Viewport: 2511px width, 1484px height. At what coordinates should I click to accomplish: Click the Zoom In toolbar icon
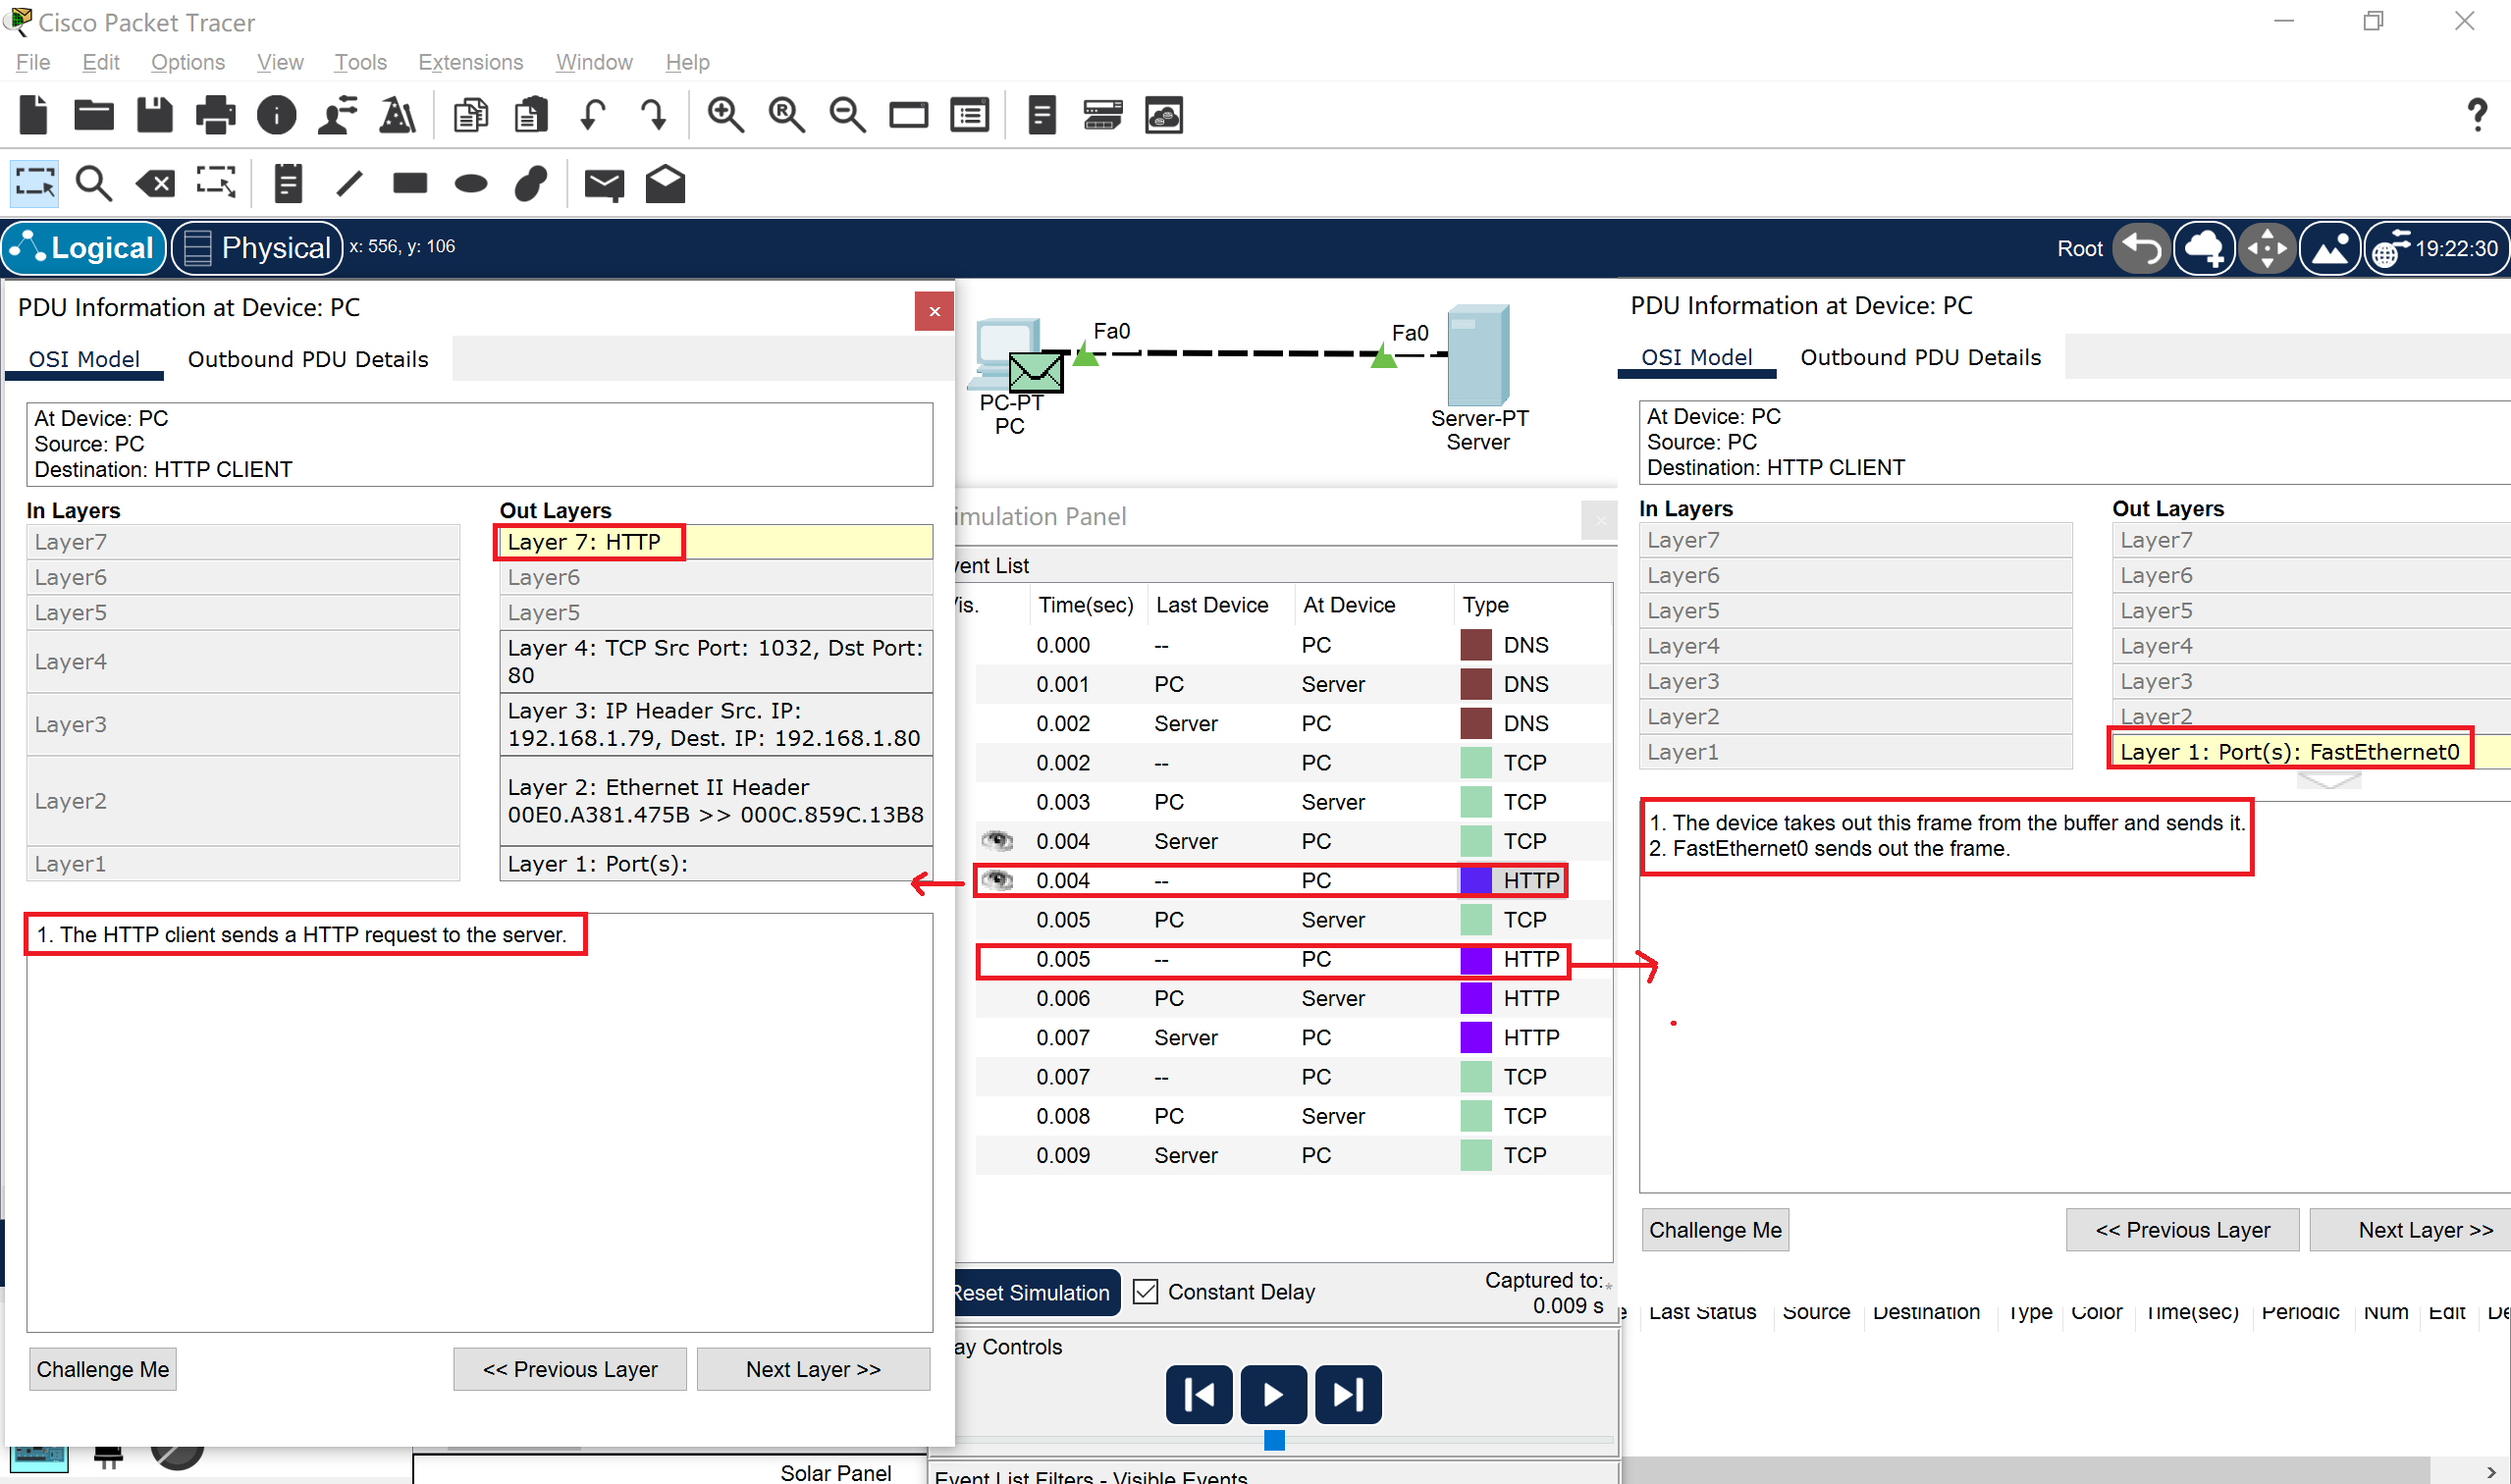click(725, 116)
